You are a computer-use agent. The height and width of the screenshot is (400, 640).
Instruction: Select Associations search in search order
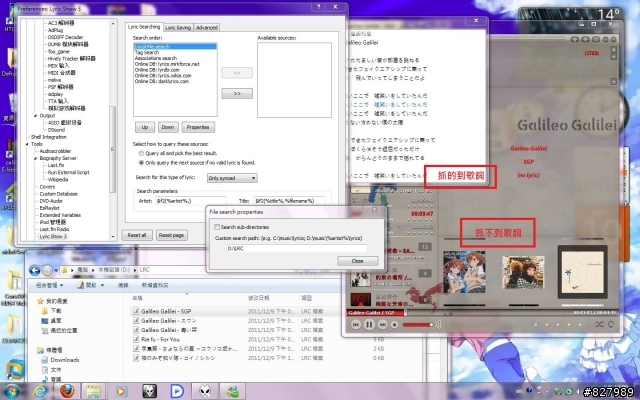(156, 58)
